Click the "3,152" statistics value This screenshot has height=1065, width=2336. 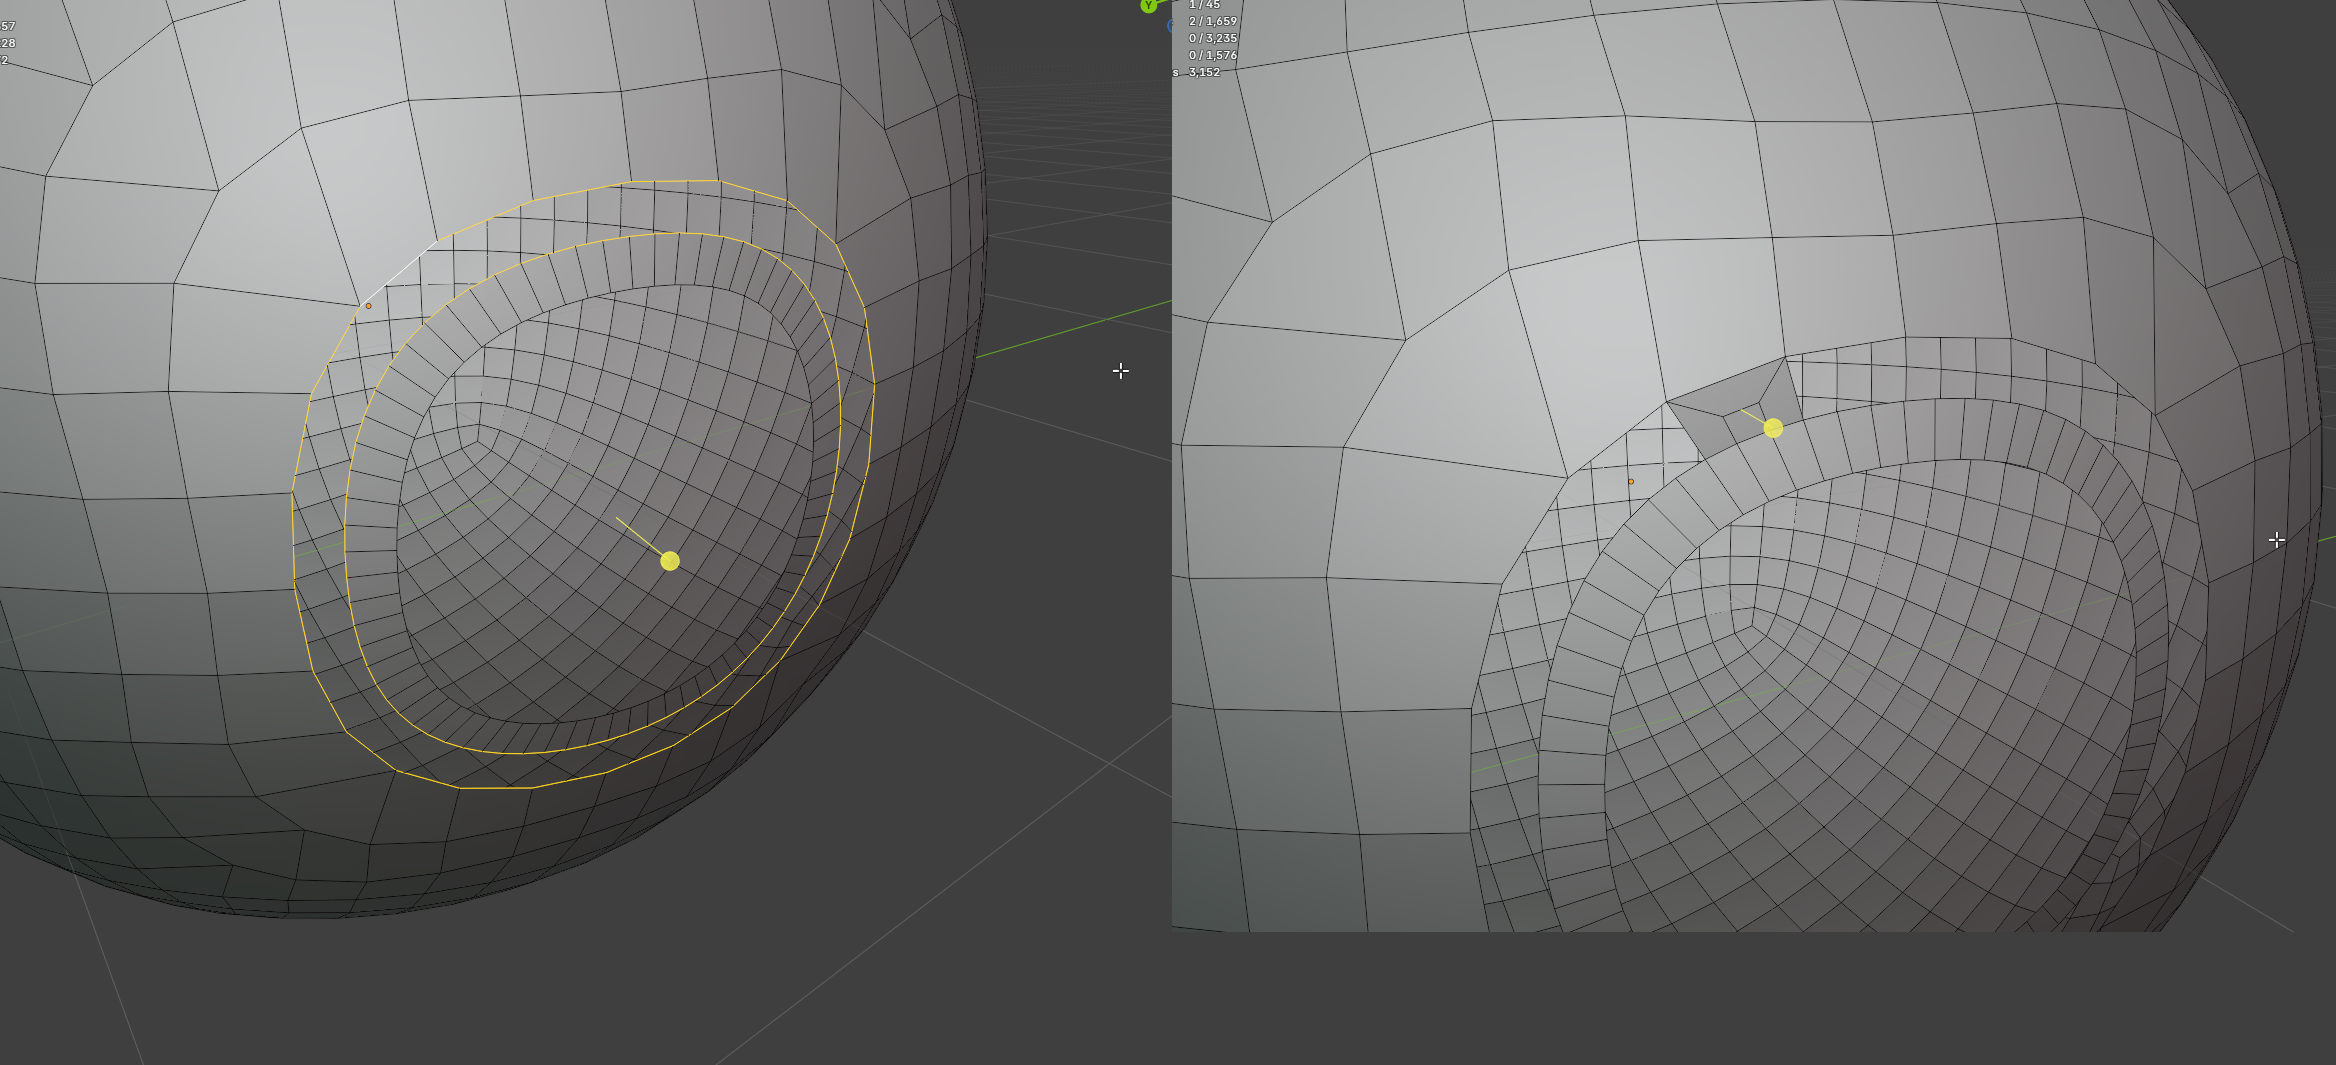tap(1204, 72)
